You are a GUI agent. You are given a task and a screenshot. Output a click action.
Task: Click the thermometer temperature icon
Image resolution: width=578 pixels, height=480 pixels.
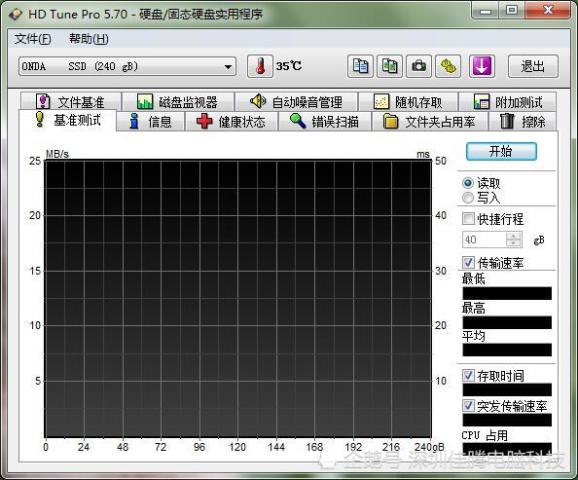tap(260, 66)
